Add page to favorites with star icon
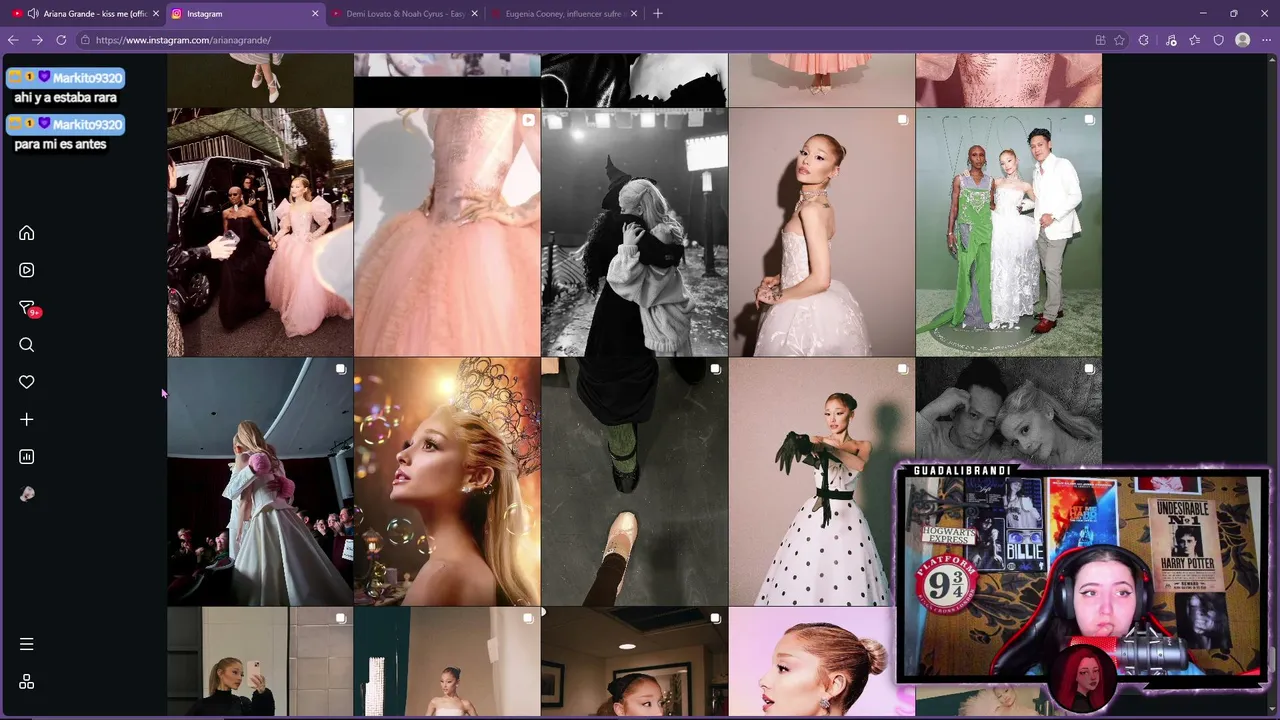This screenshot has width=1280, height=720. tap(1119, 40)
